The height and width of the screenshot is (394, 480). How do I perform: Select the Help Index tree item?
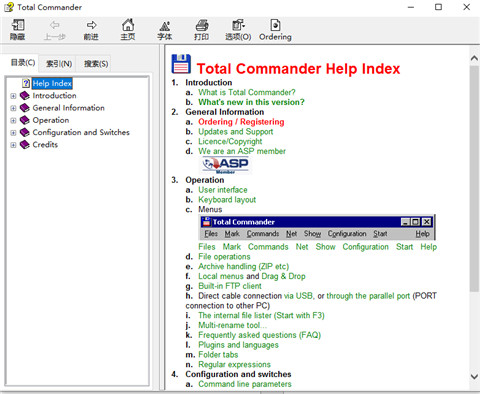click(52, 83)
